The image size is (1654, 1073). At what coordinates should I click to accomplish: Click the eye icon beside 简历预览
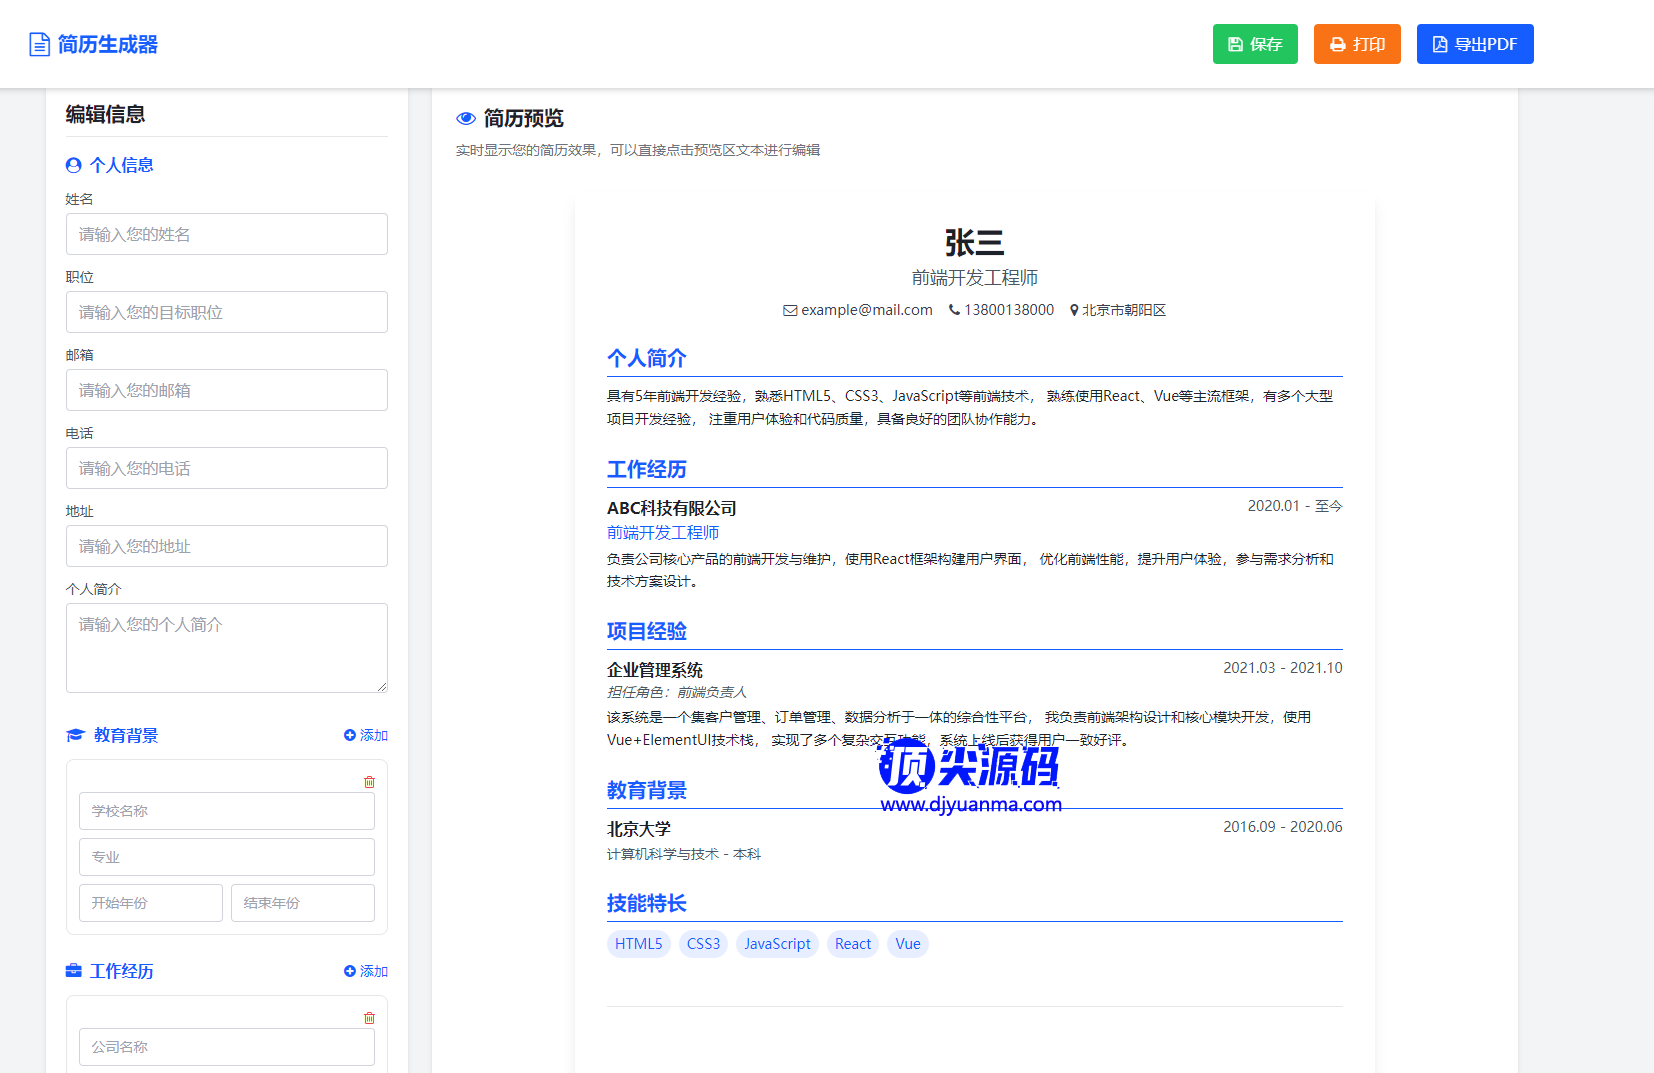click(466, 119)
